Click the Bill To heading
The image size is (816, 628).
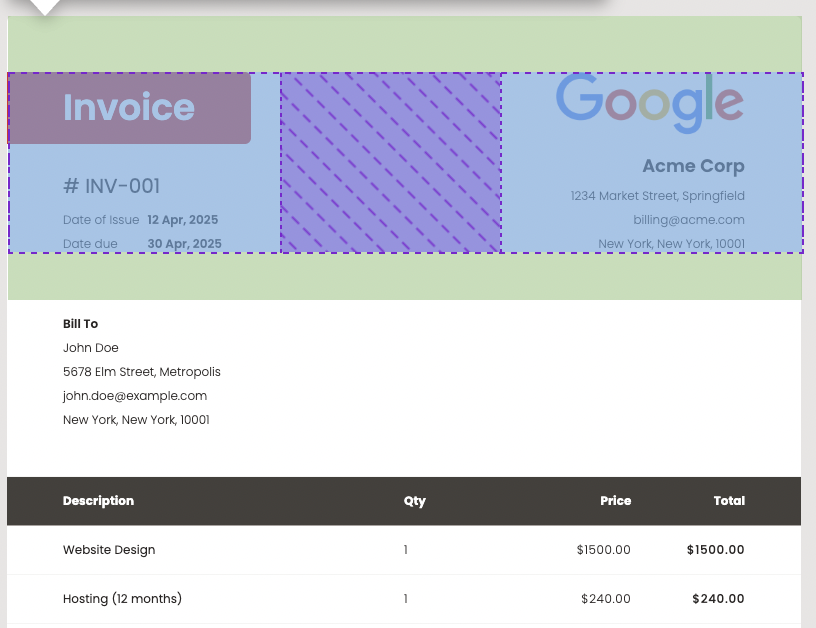(80, 324)
